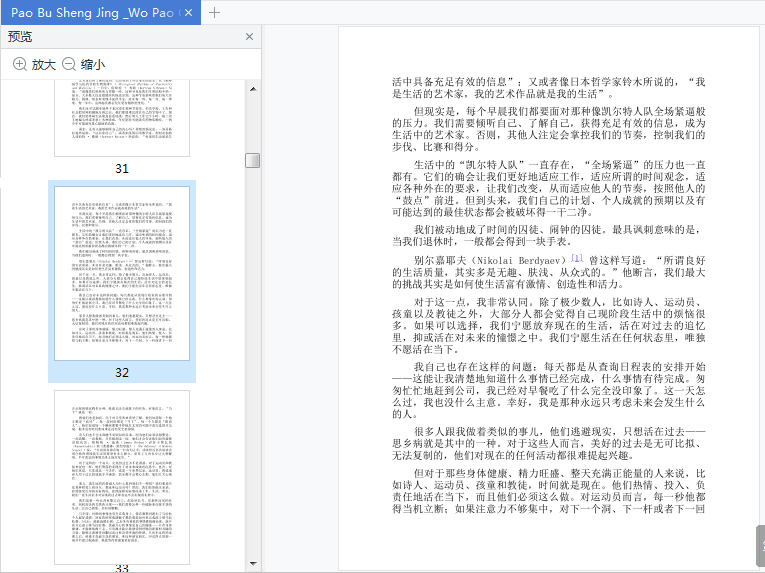Switch to the Pao Bu Sheng Jing tab
This screenshot has width=765, height=573.
coord(92,13)
